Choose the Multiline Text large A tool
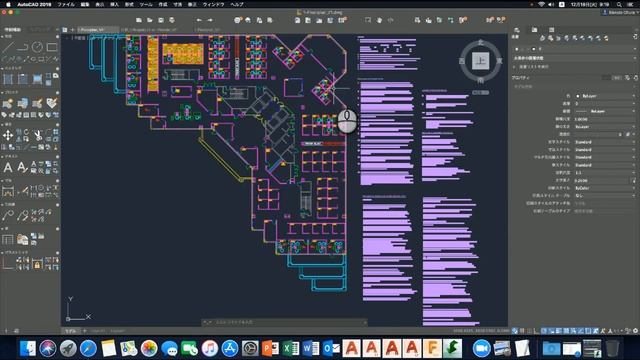The width and height of the screenshot is (640, 360). pos(8,167)
